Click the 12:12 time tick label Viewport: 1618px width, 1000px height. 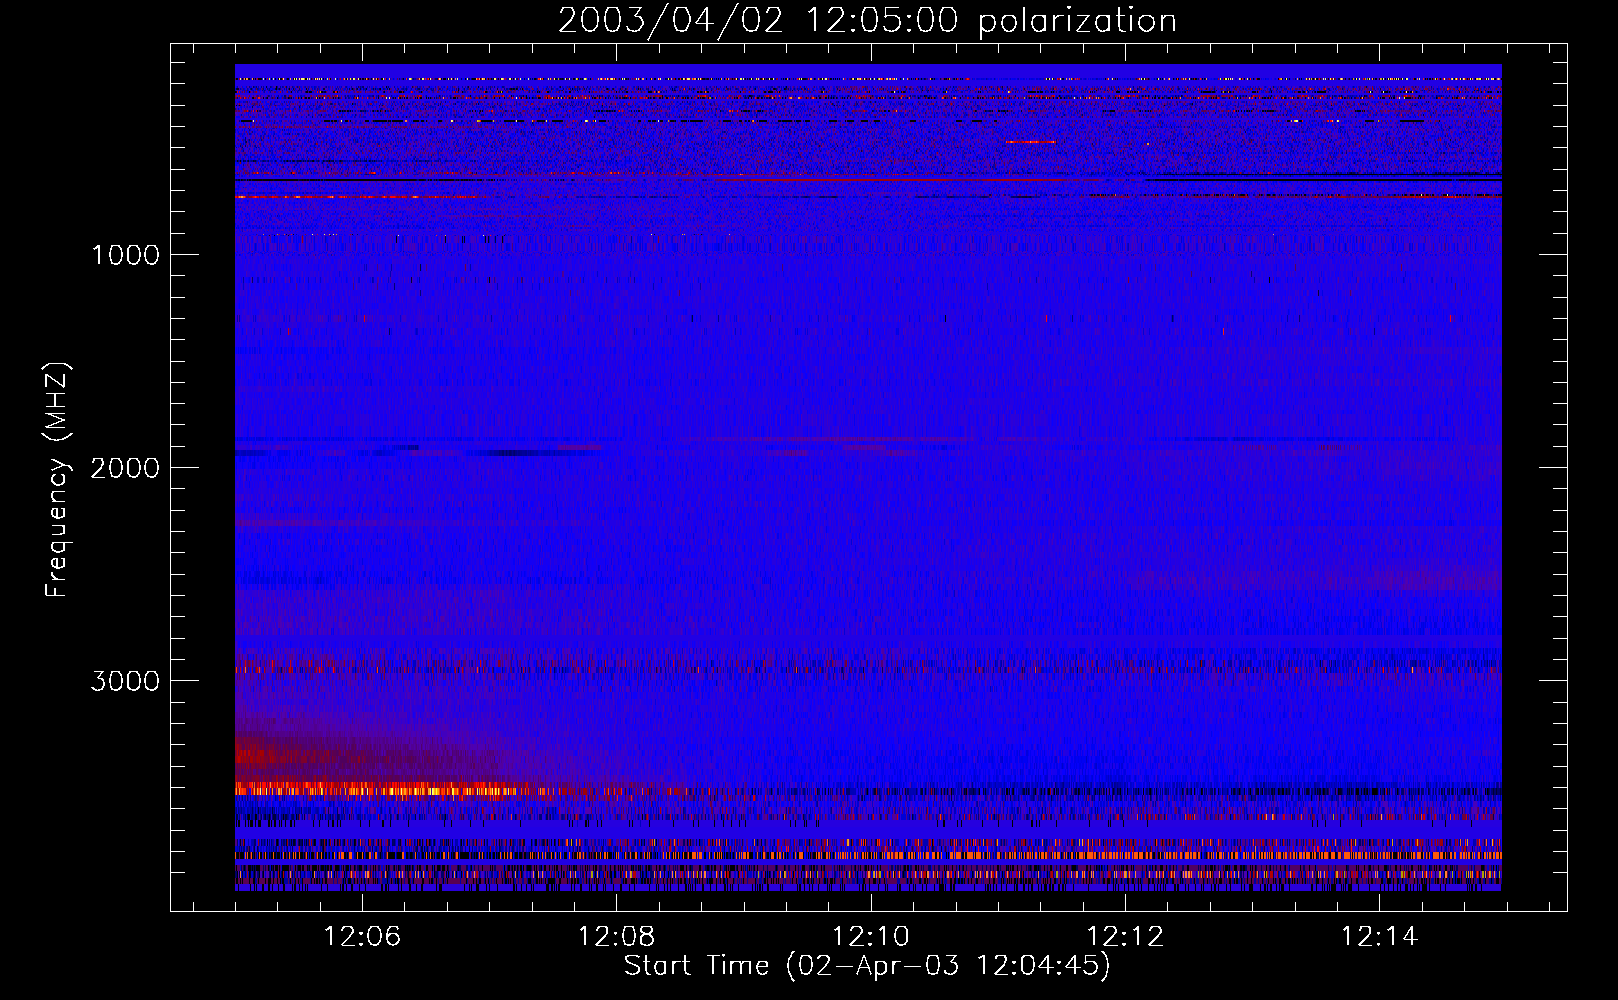[1125, 936]
